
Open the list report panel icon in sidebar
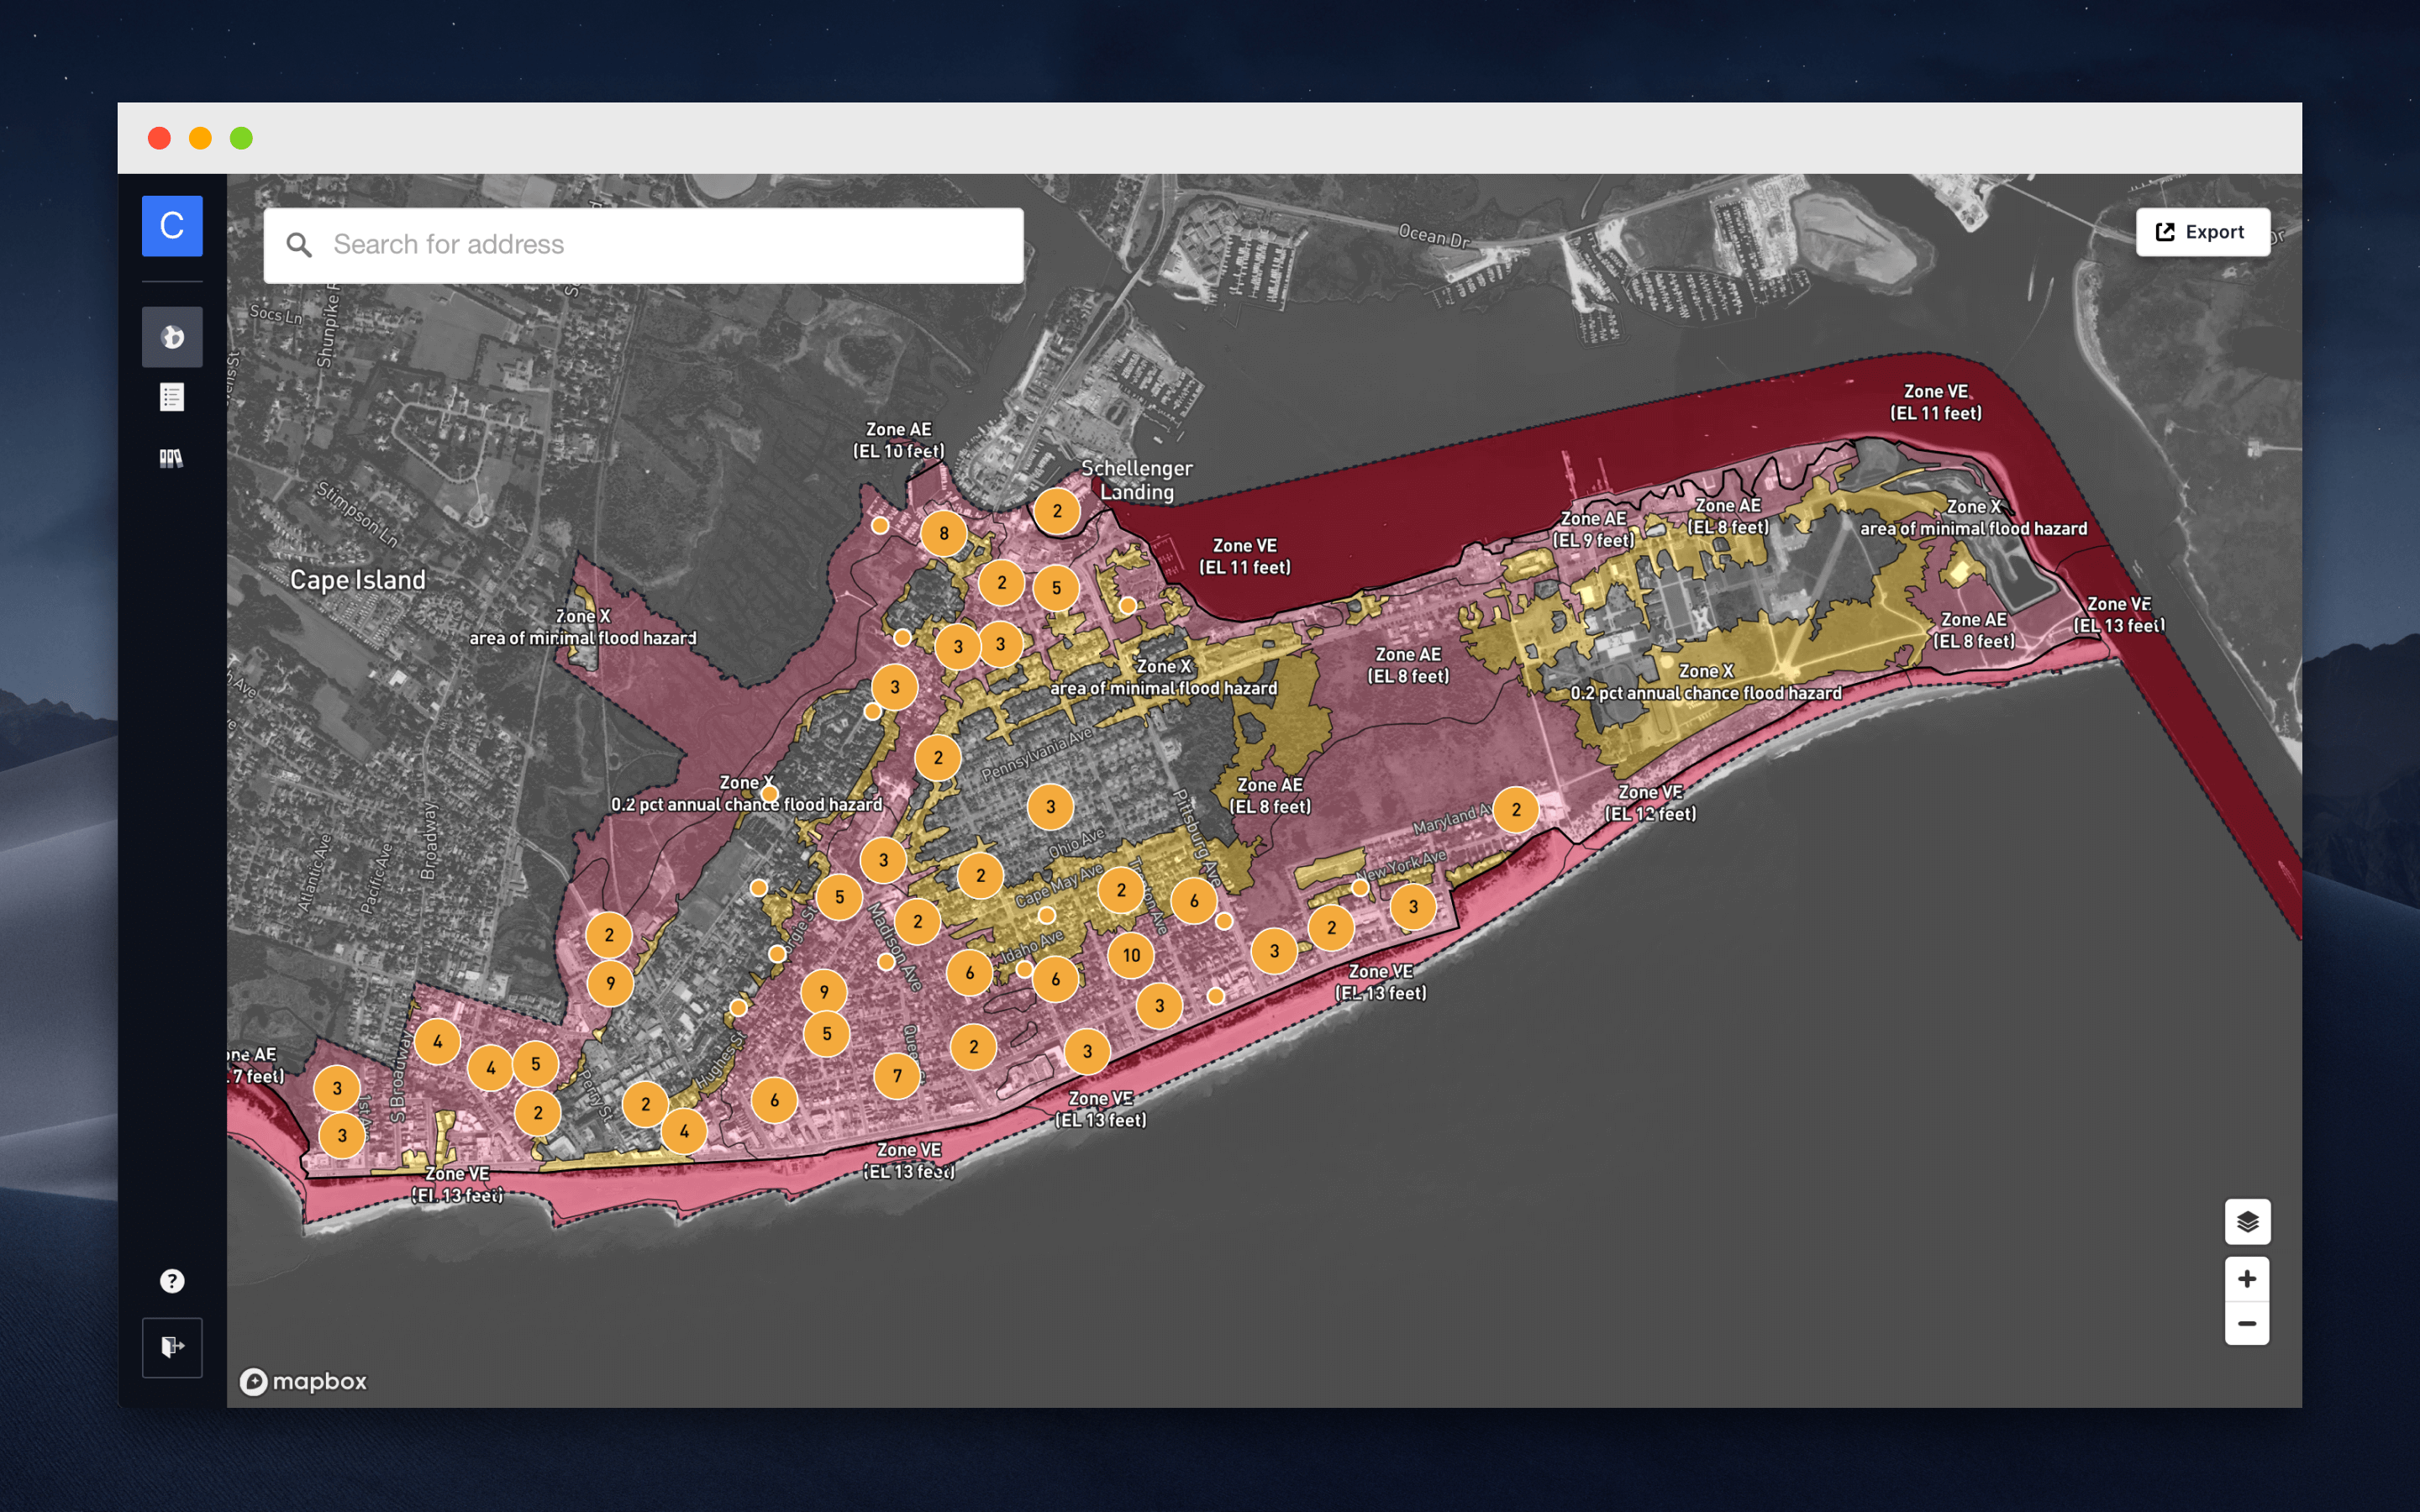[x=172, y=396]
